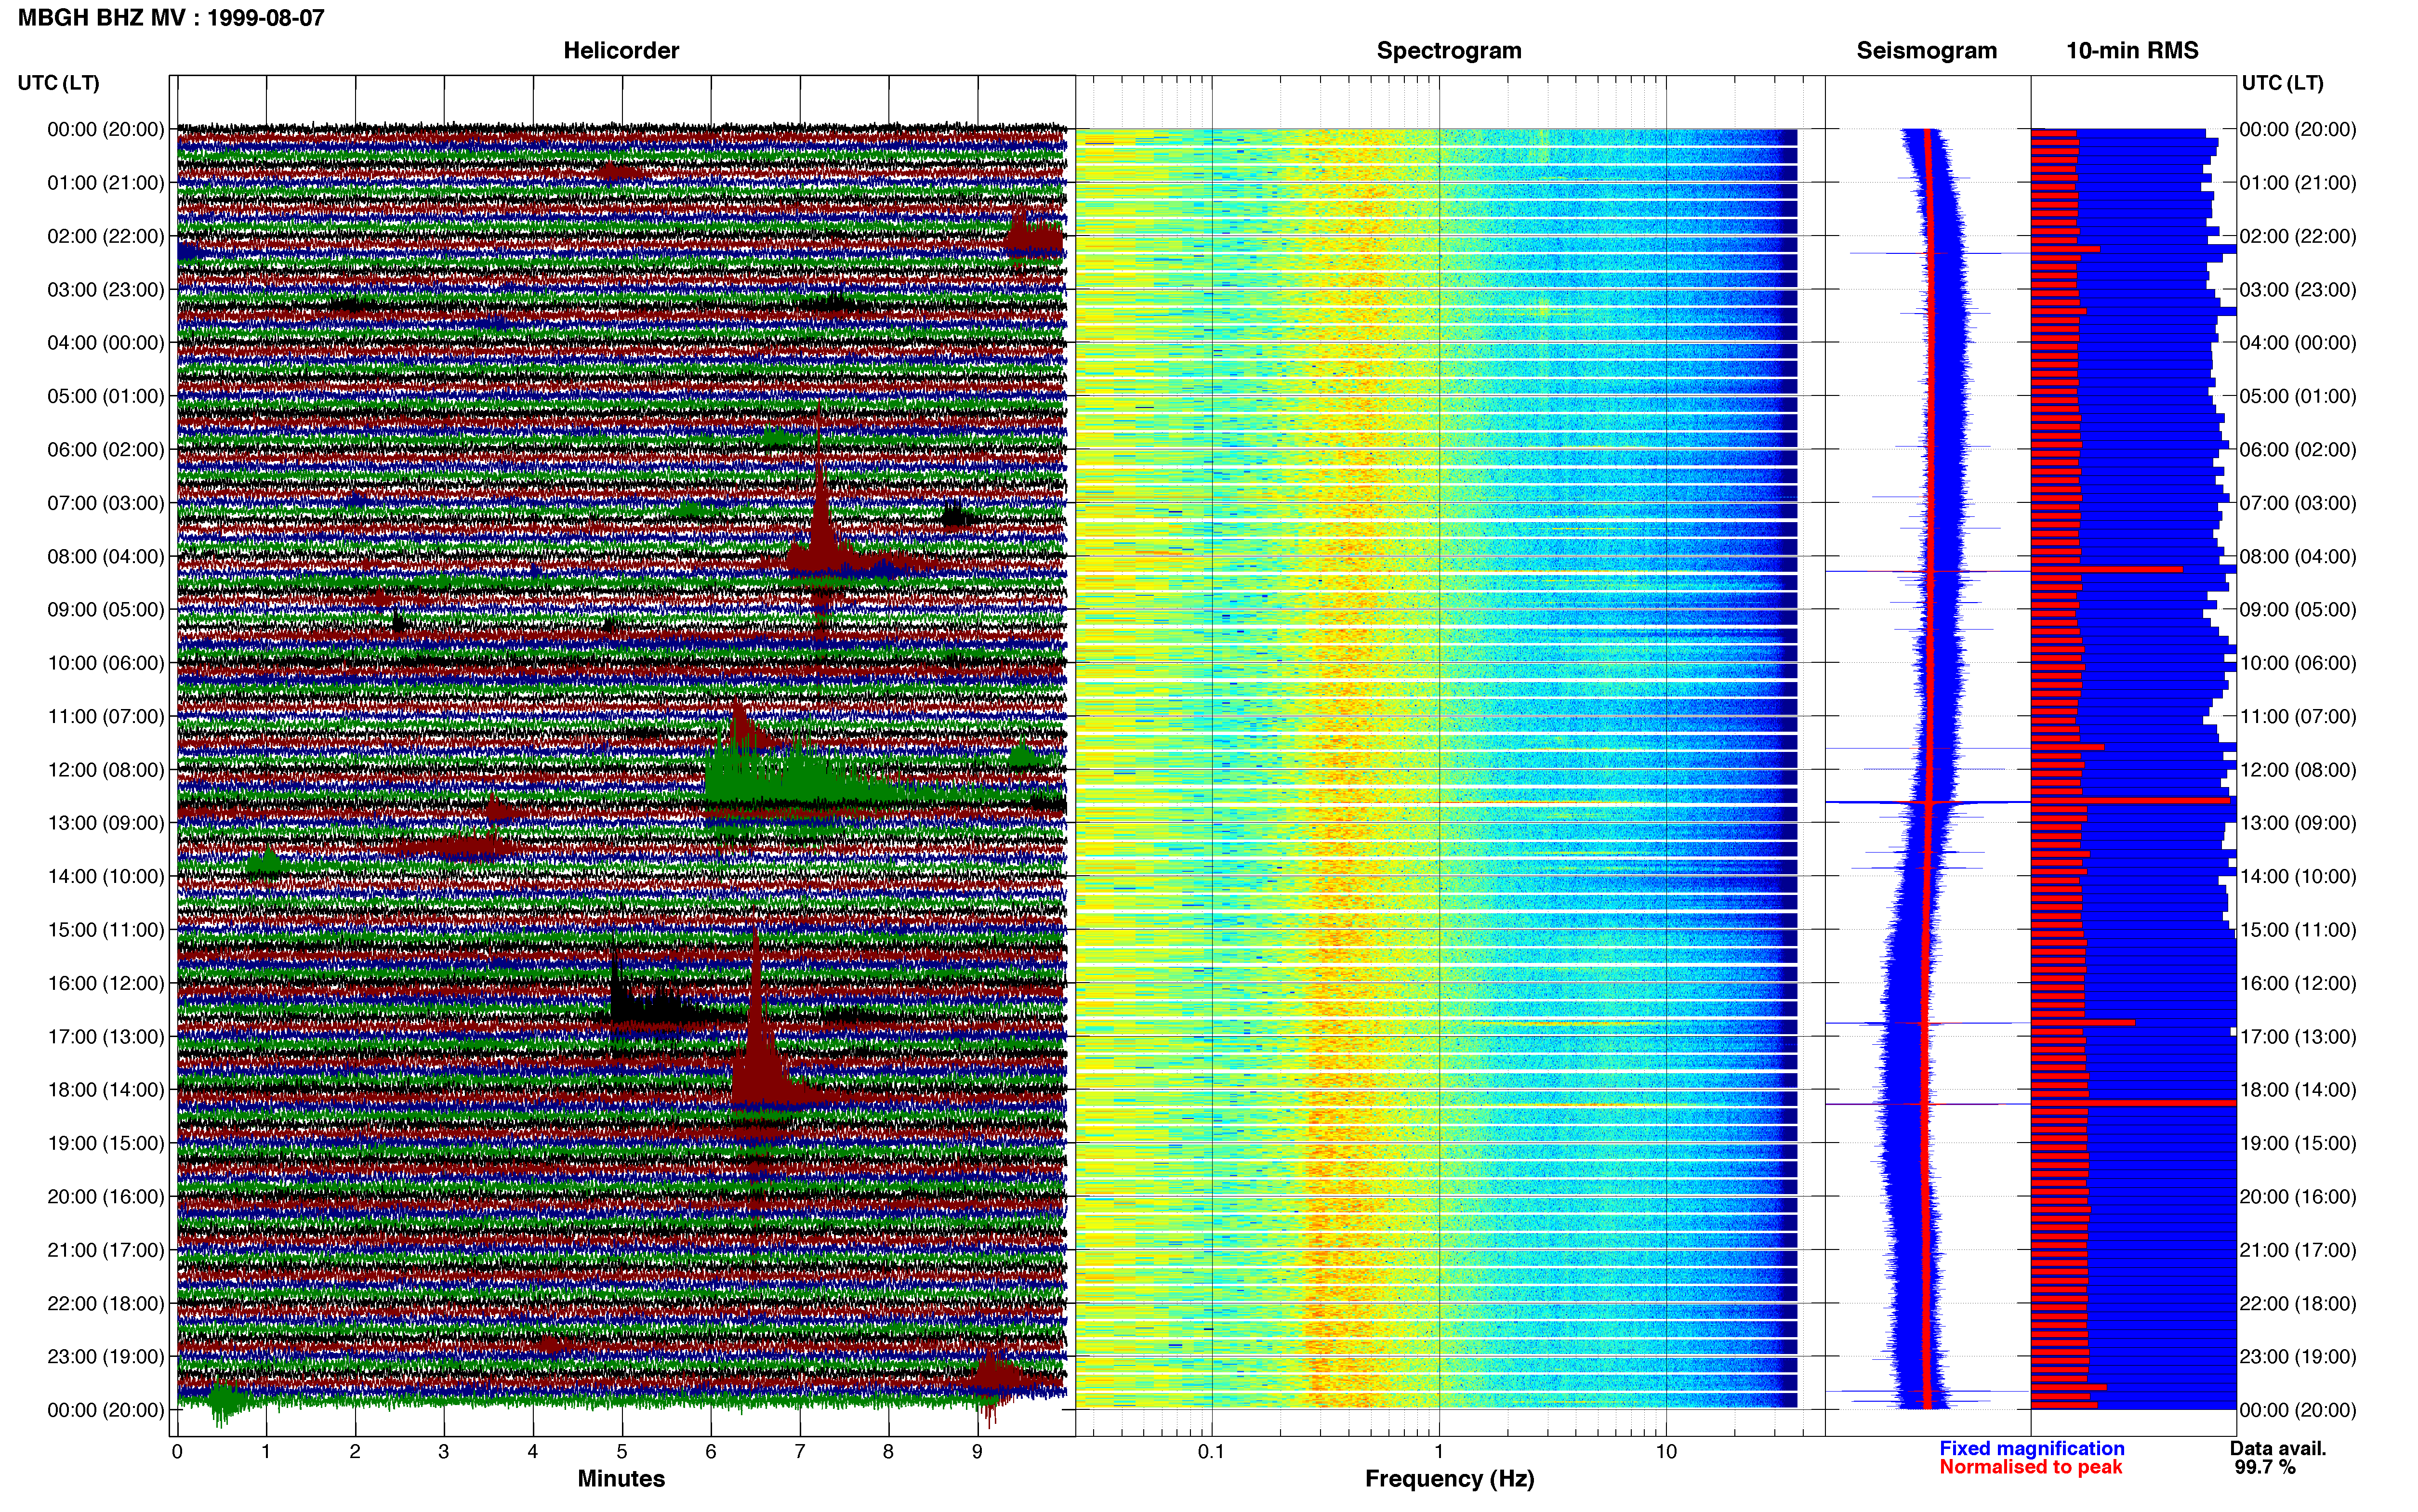Click the '99.7 %' data availability value
Screen dimensions: 2418x1512
2265,1467
